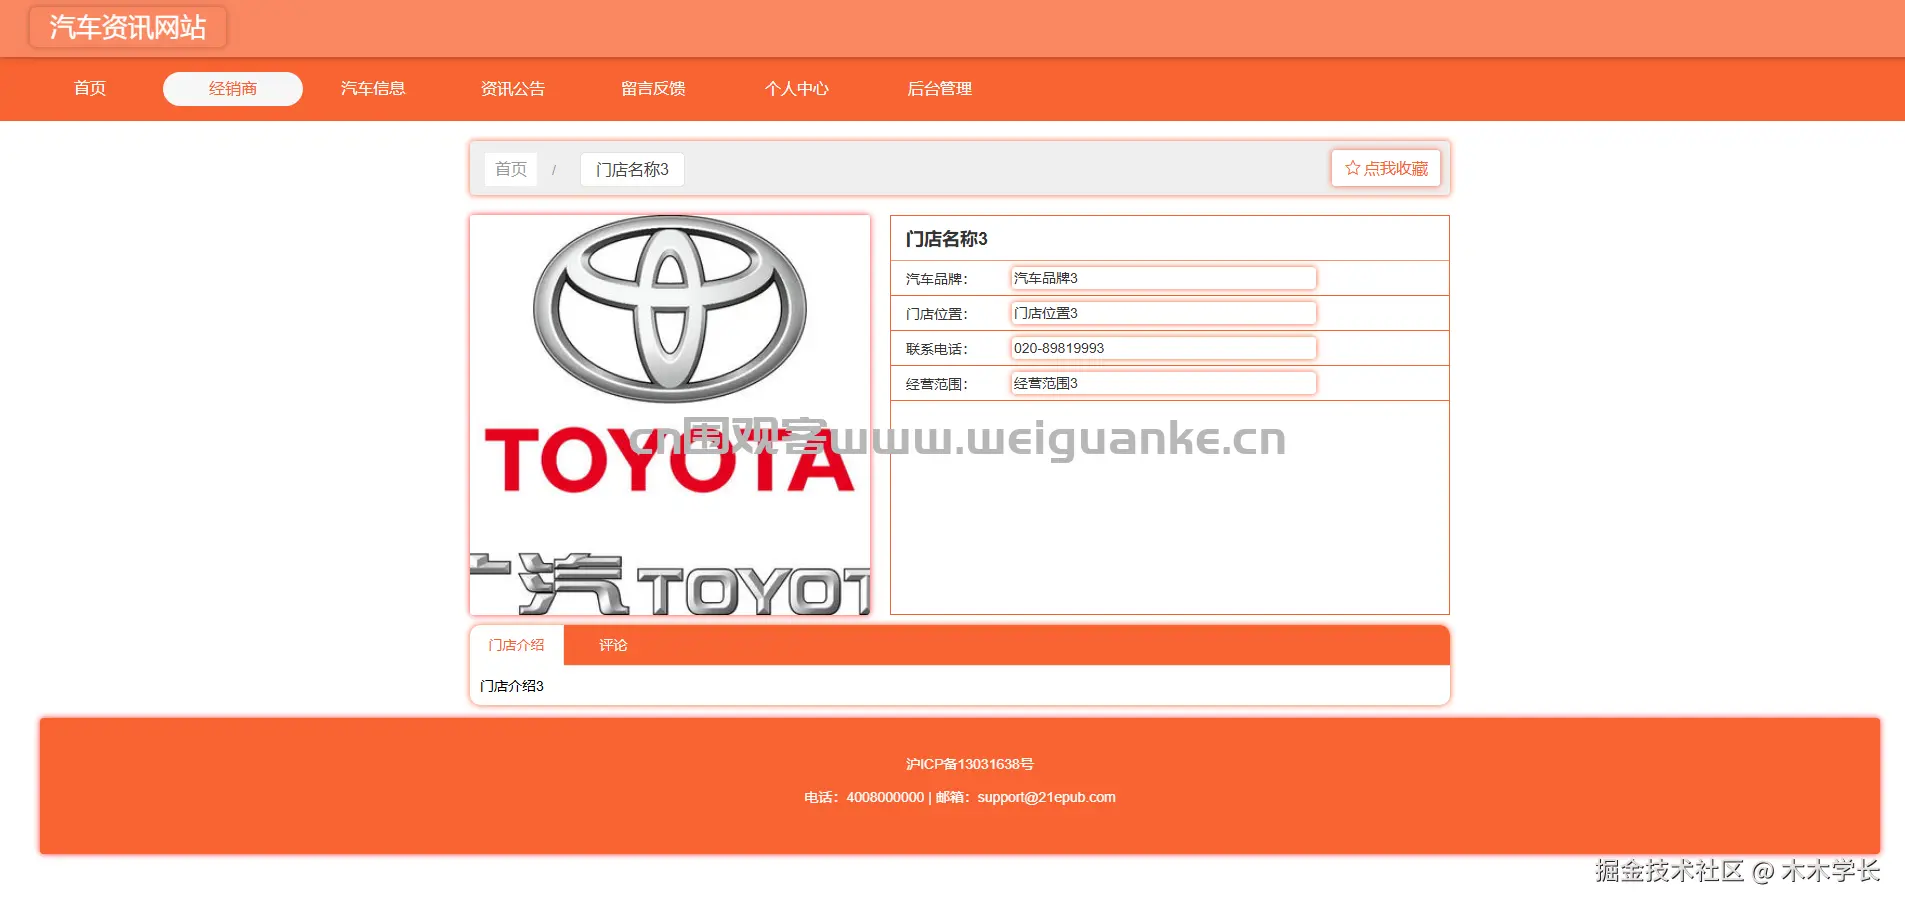Open 资讯公告 section
This screenshot has height=909, width=1905.
pos(513,88)
